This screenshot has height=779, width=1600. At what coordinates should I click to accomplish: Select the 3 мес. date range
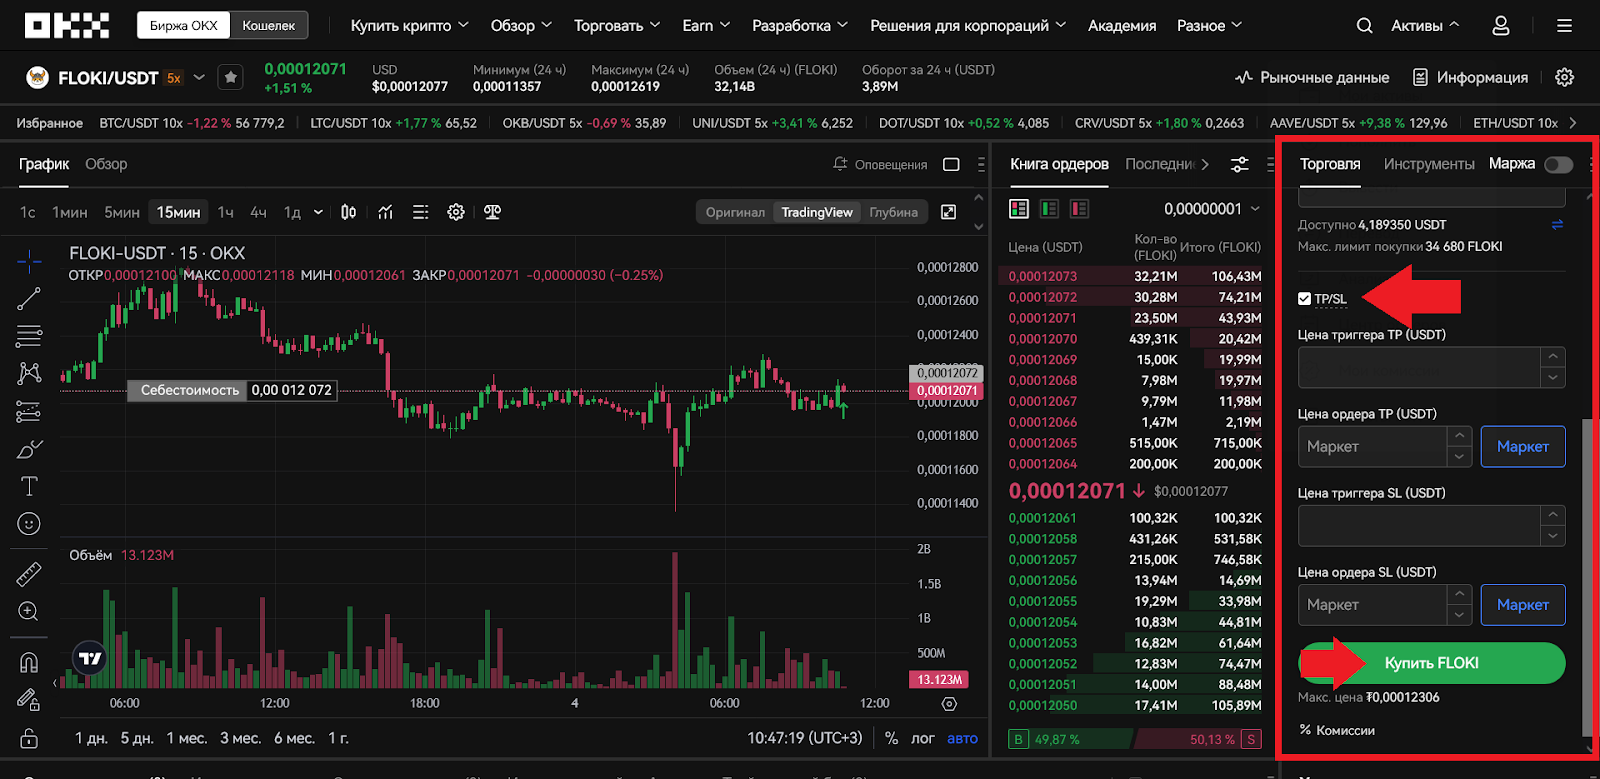241,738
